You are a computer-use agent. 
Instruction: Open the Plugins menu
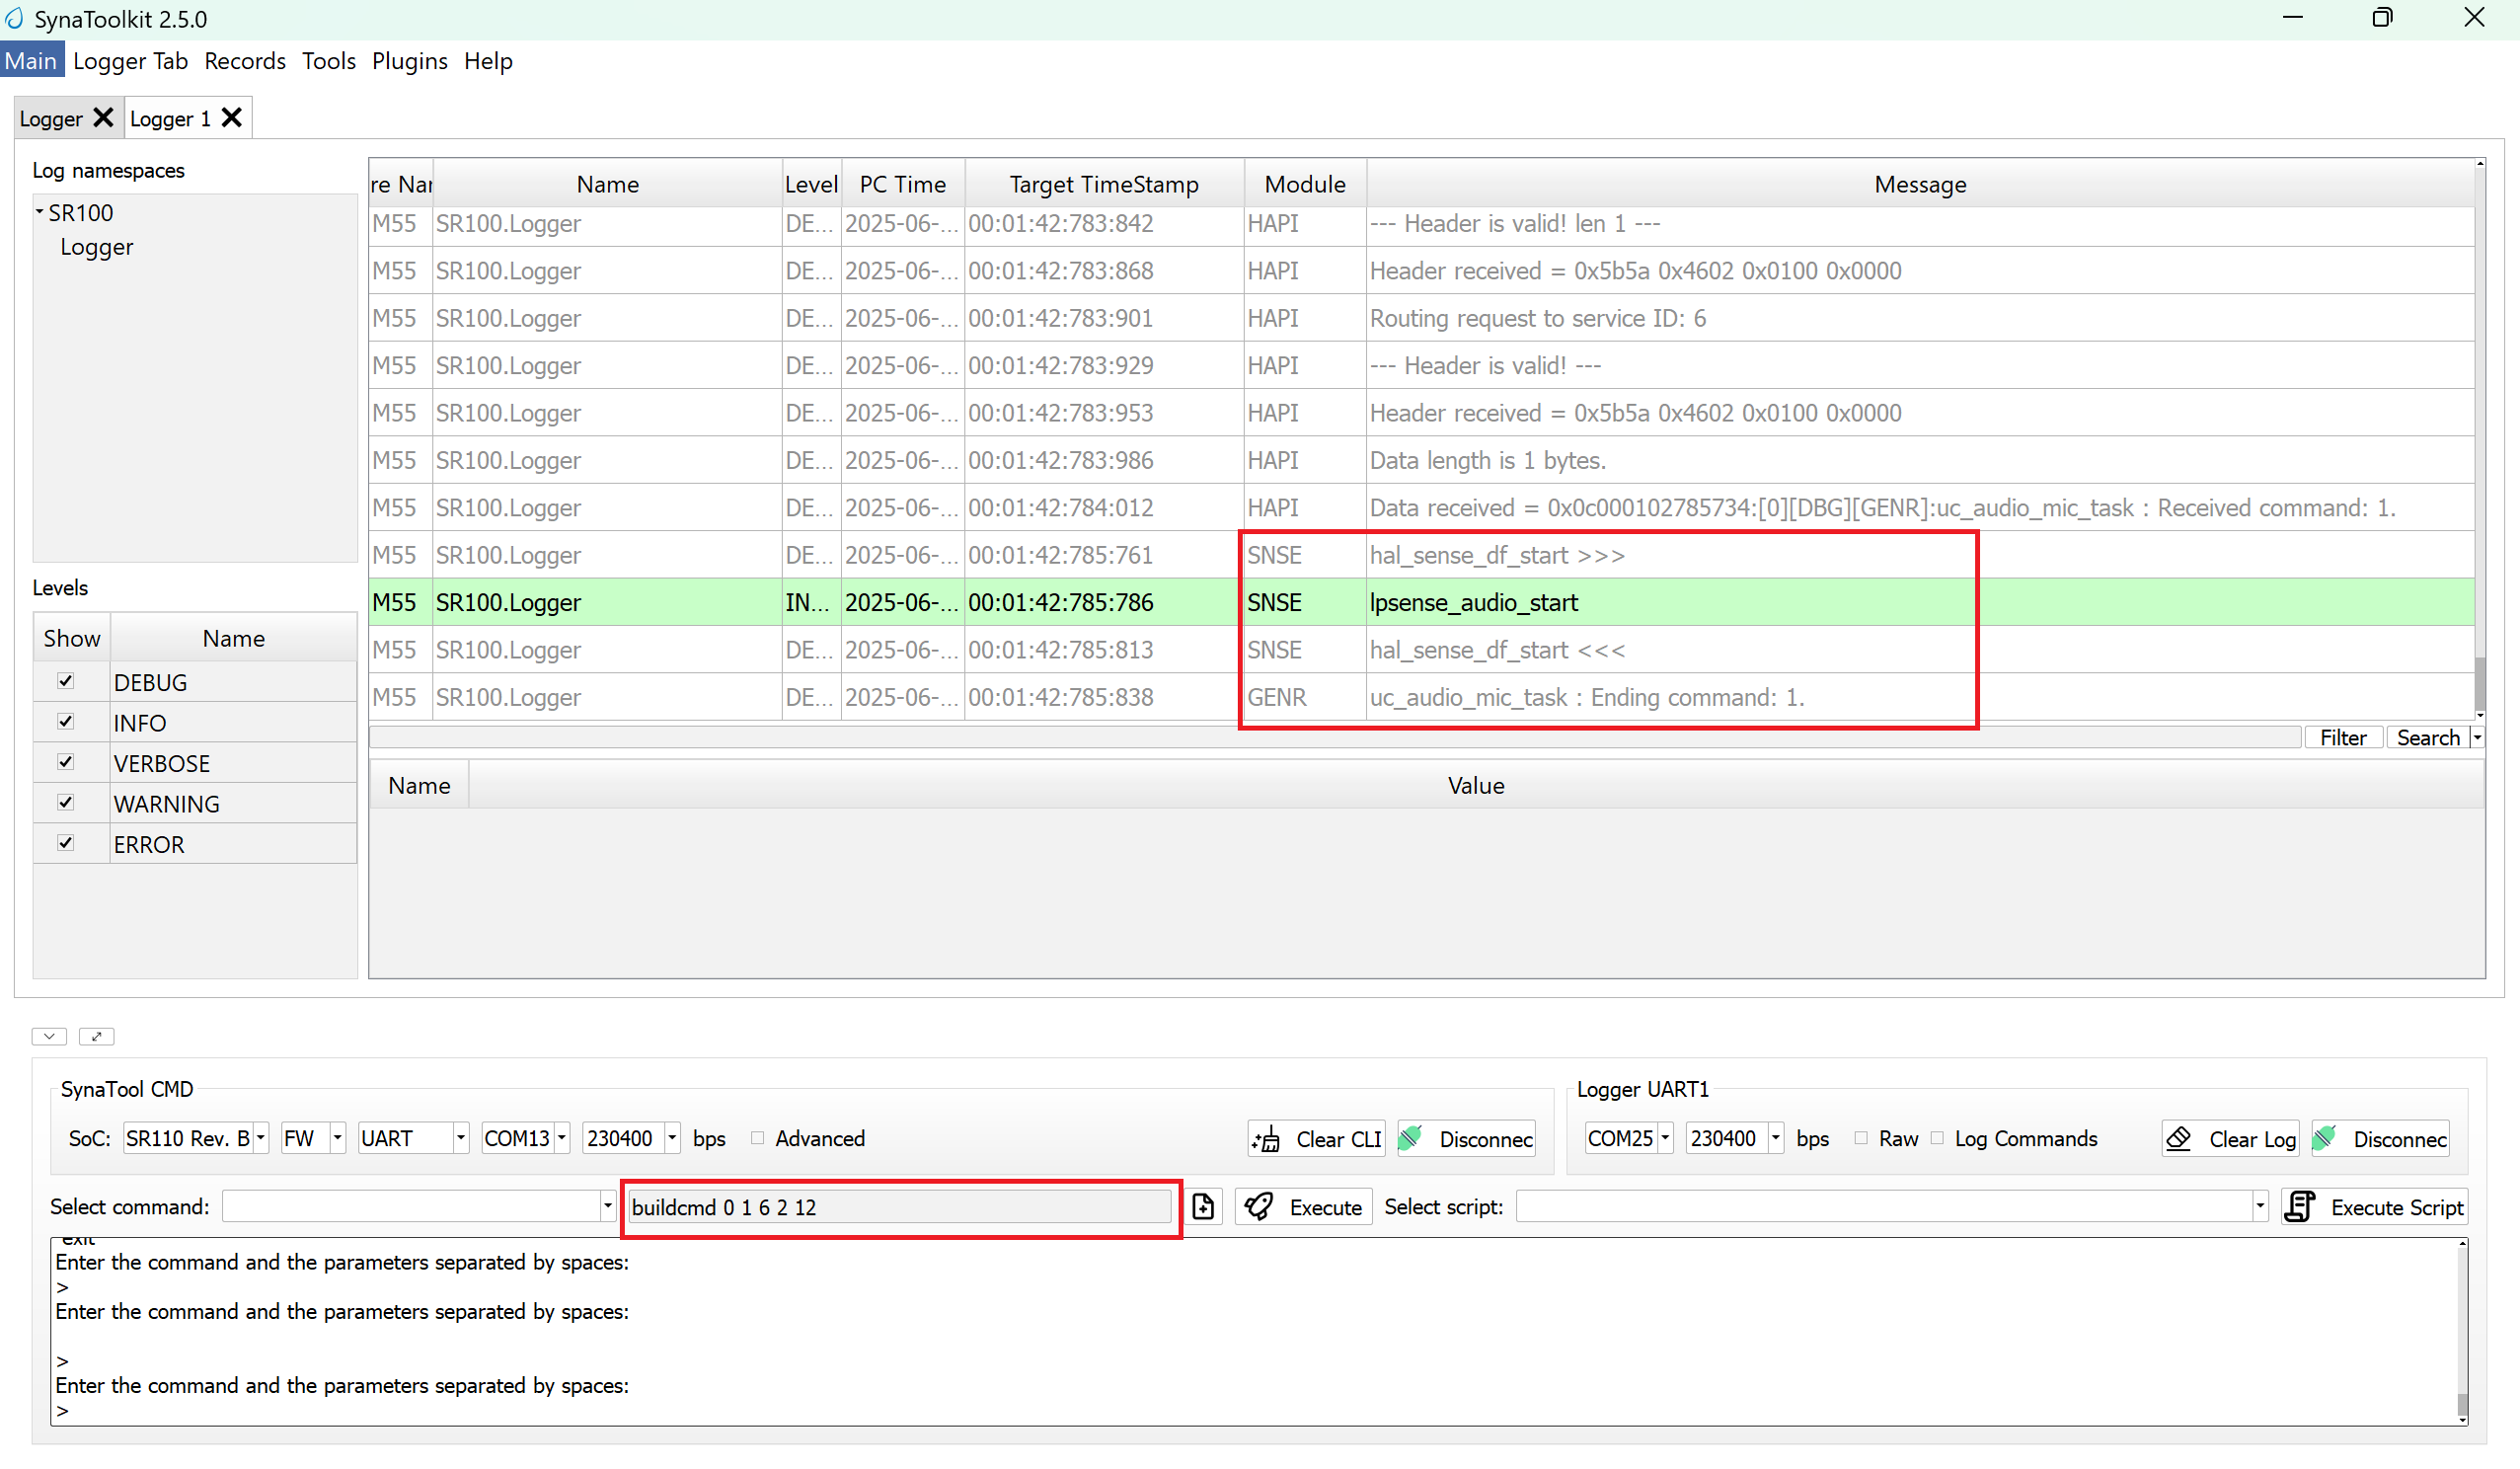tap(409, 61)
